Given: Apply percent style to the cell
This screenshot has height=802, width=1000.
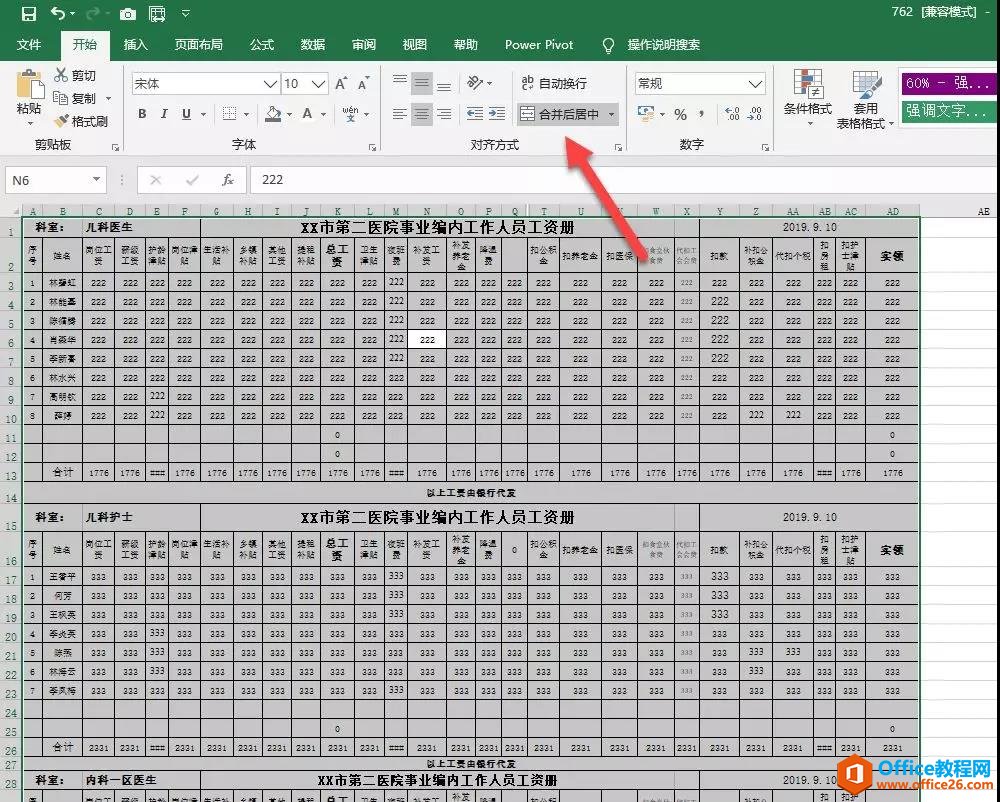Looking at the screenshot, I should (680, 114).
